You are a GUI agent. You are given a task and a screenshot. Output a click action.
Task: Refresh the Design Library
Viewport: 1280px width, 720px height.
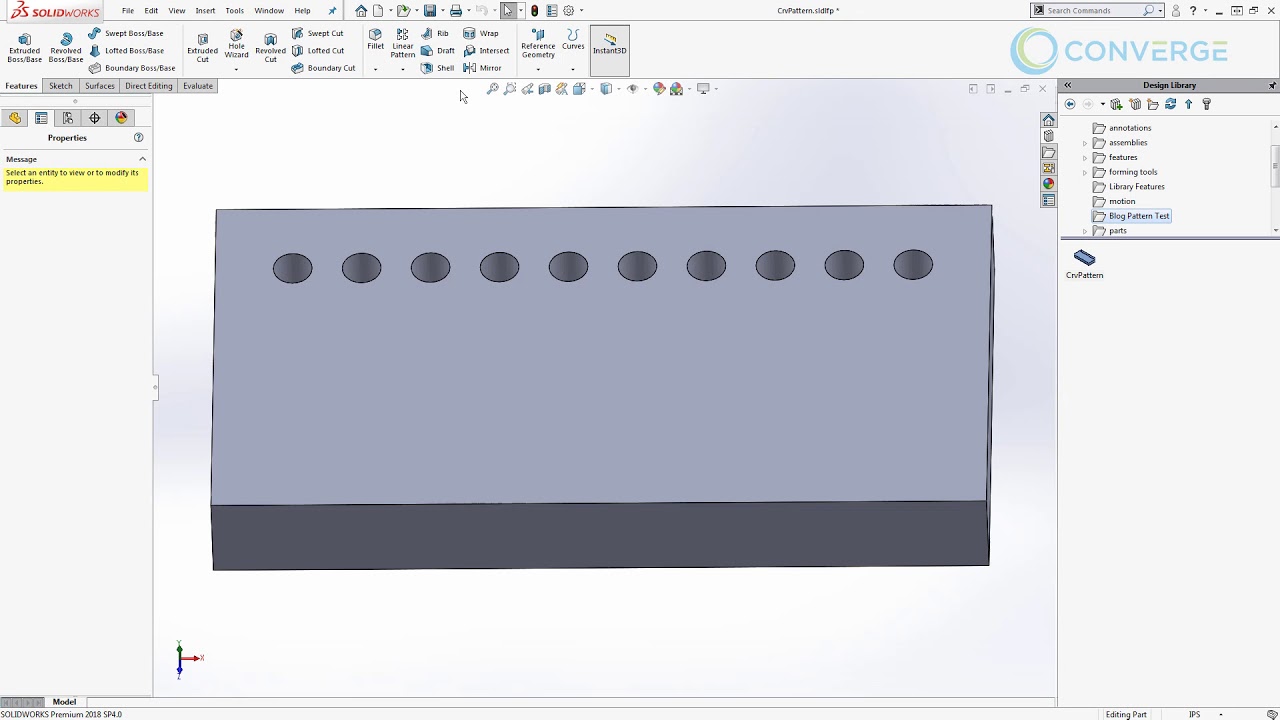[x=1170, y=104]
